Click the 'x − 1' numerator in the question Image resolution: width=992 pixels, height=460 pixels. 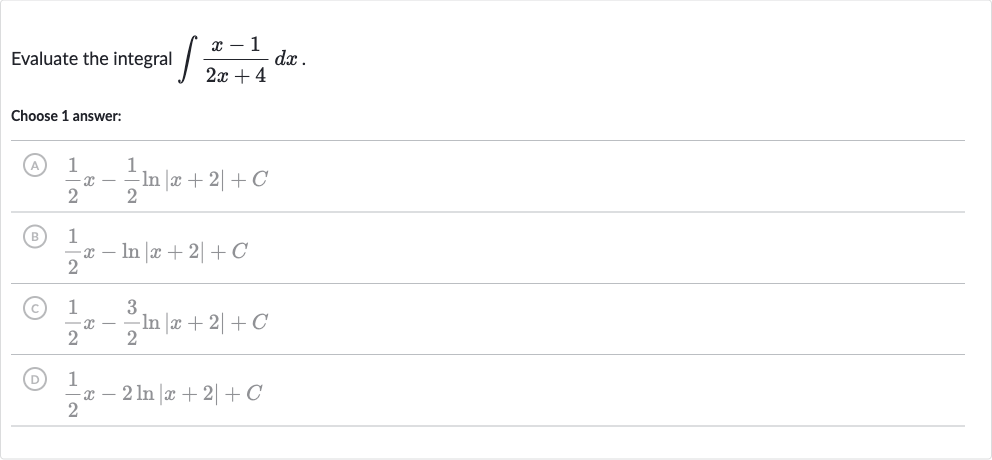236,45
